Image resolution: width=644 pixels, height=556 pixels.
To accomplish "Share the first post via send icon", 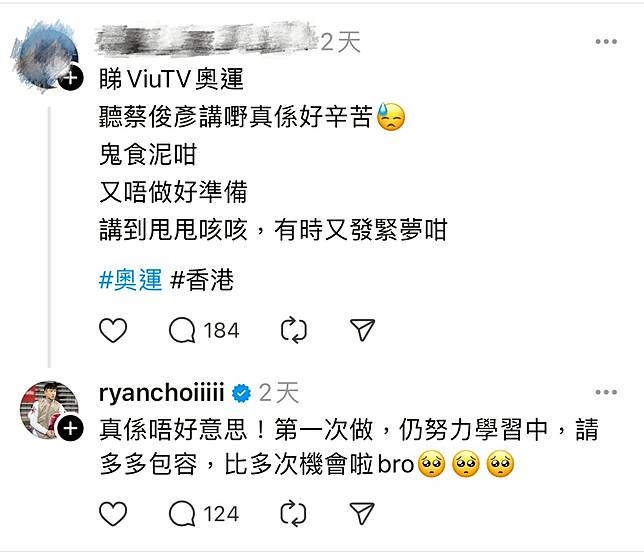I will click(x=362, y=330).
